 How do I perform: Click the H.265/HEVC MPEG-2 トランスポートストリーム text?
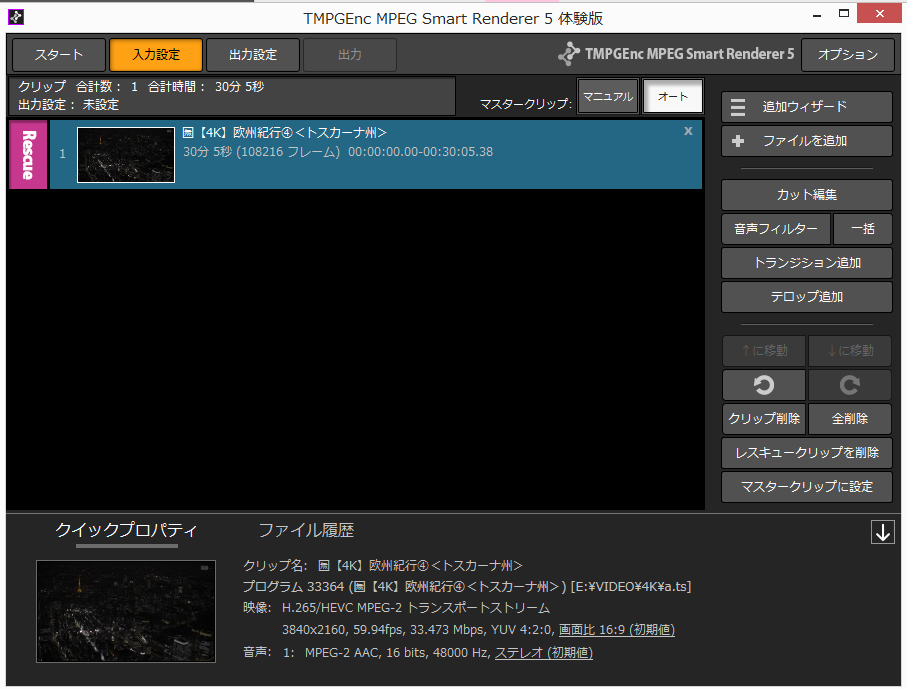click(415, 608)
